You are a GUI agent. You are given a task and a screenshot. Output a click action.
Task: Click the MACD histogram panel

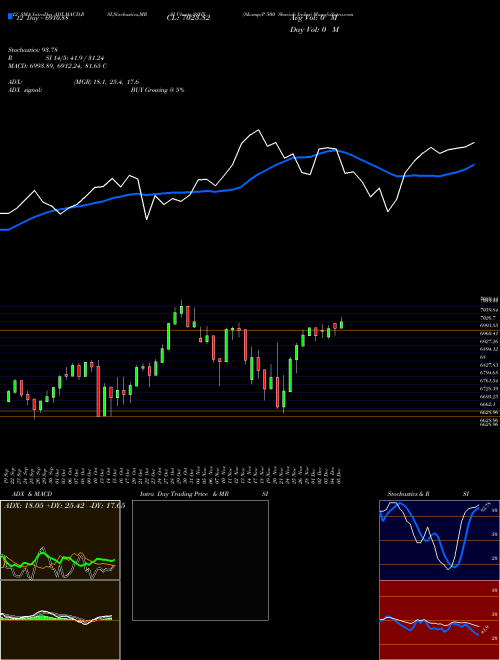60,620
